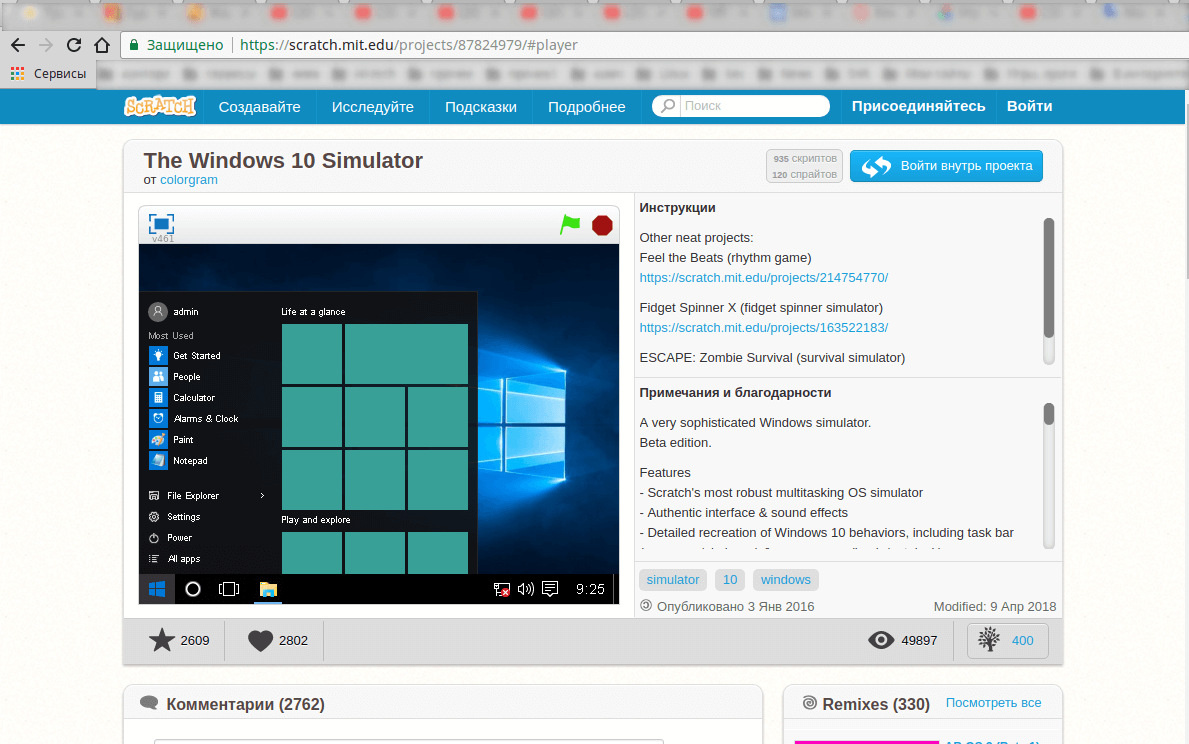
Task: Open Cortana circle icon in simulator taskbar
Action: point(193,589)
